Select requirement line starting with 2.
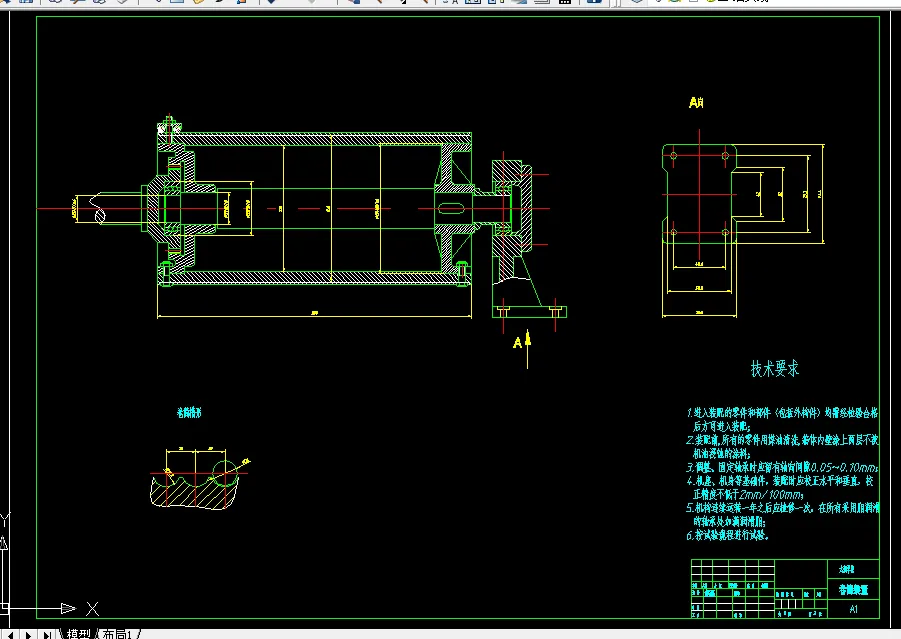Viewport: 901px width, 639px height. click(x=782, y=440)
